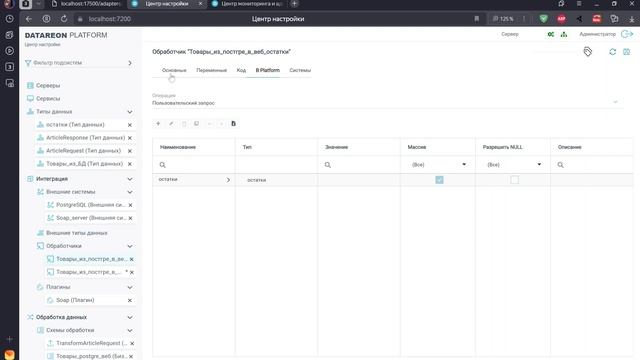The image size is (640, 360).
Task: Switch to localhost:17500 browser tab
Action: pos(86,4)
